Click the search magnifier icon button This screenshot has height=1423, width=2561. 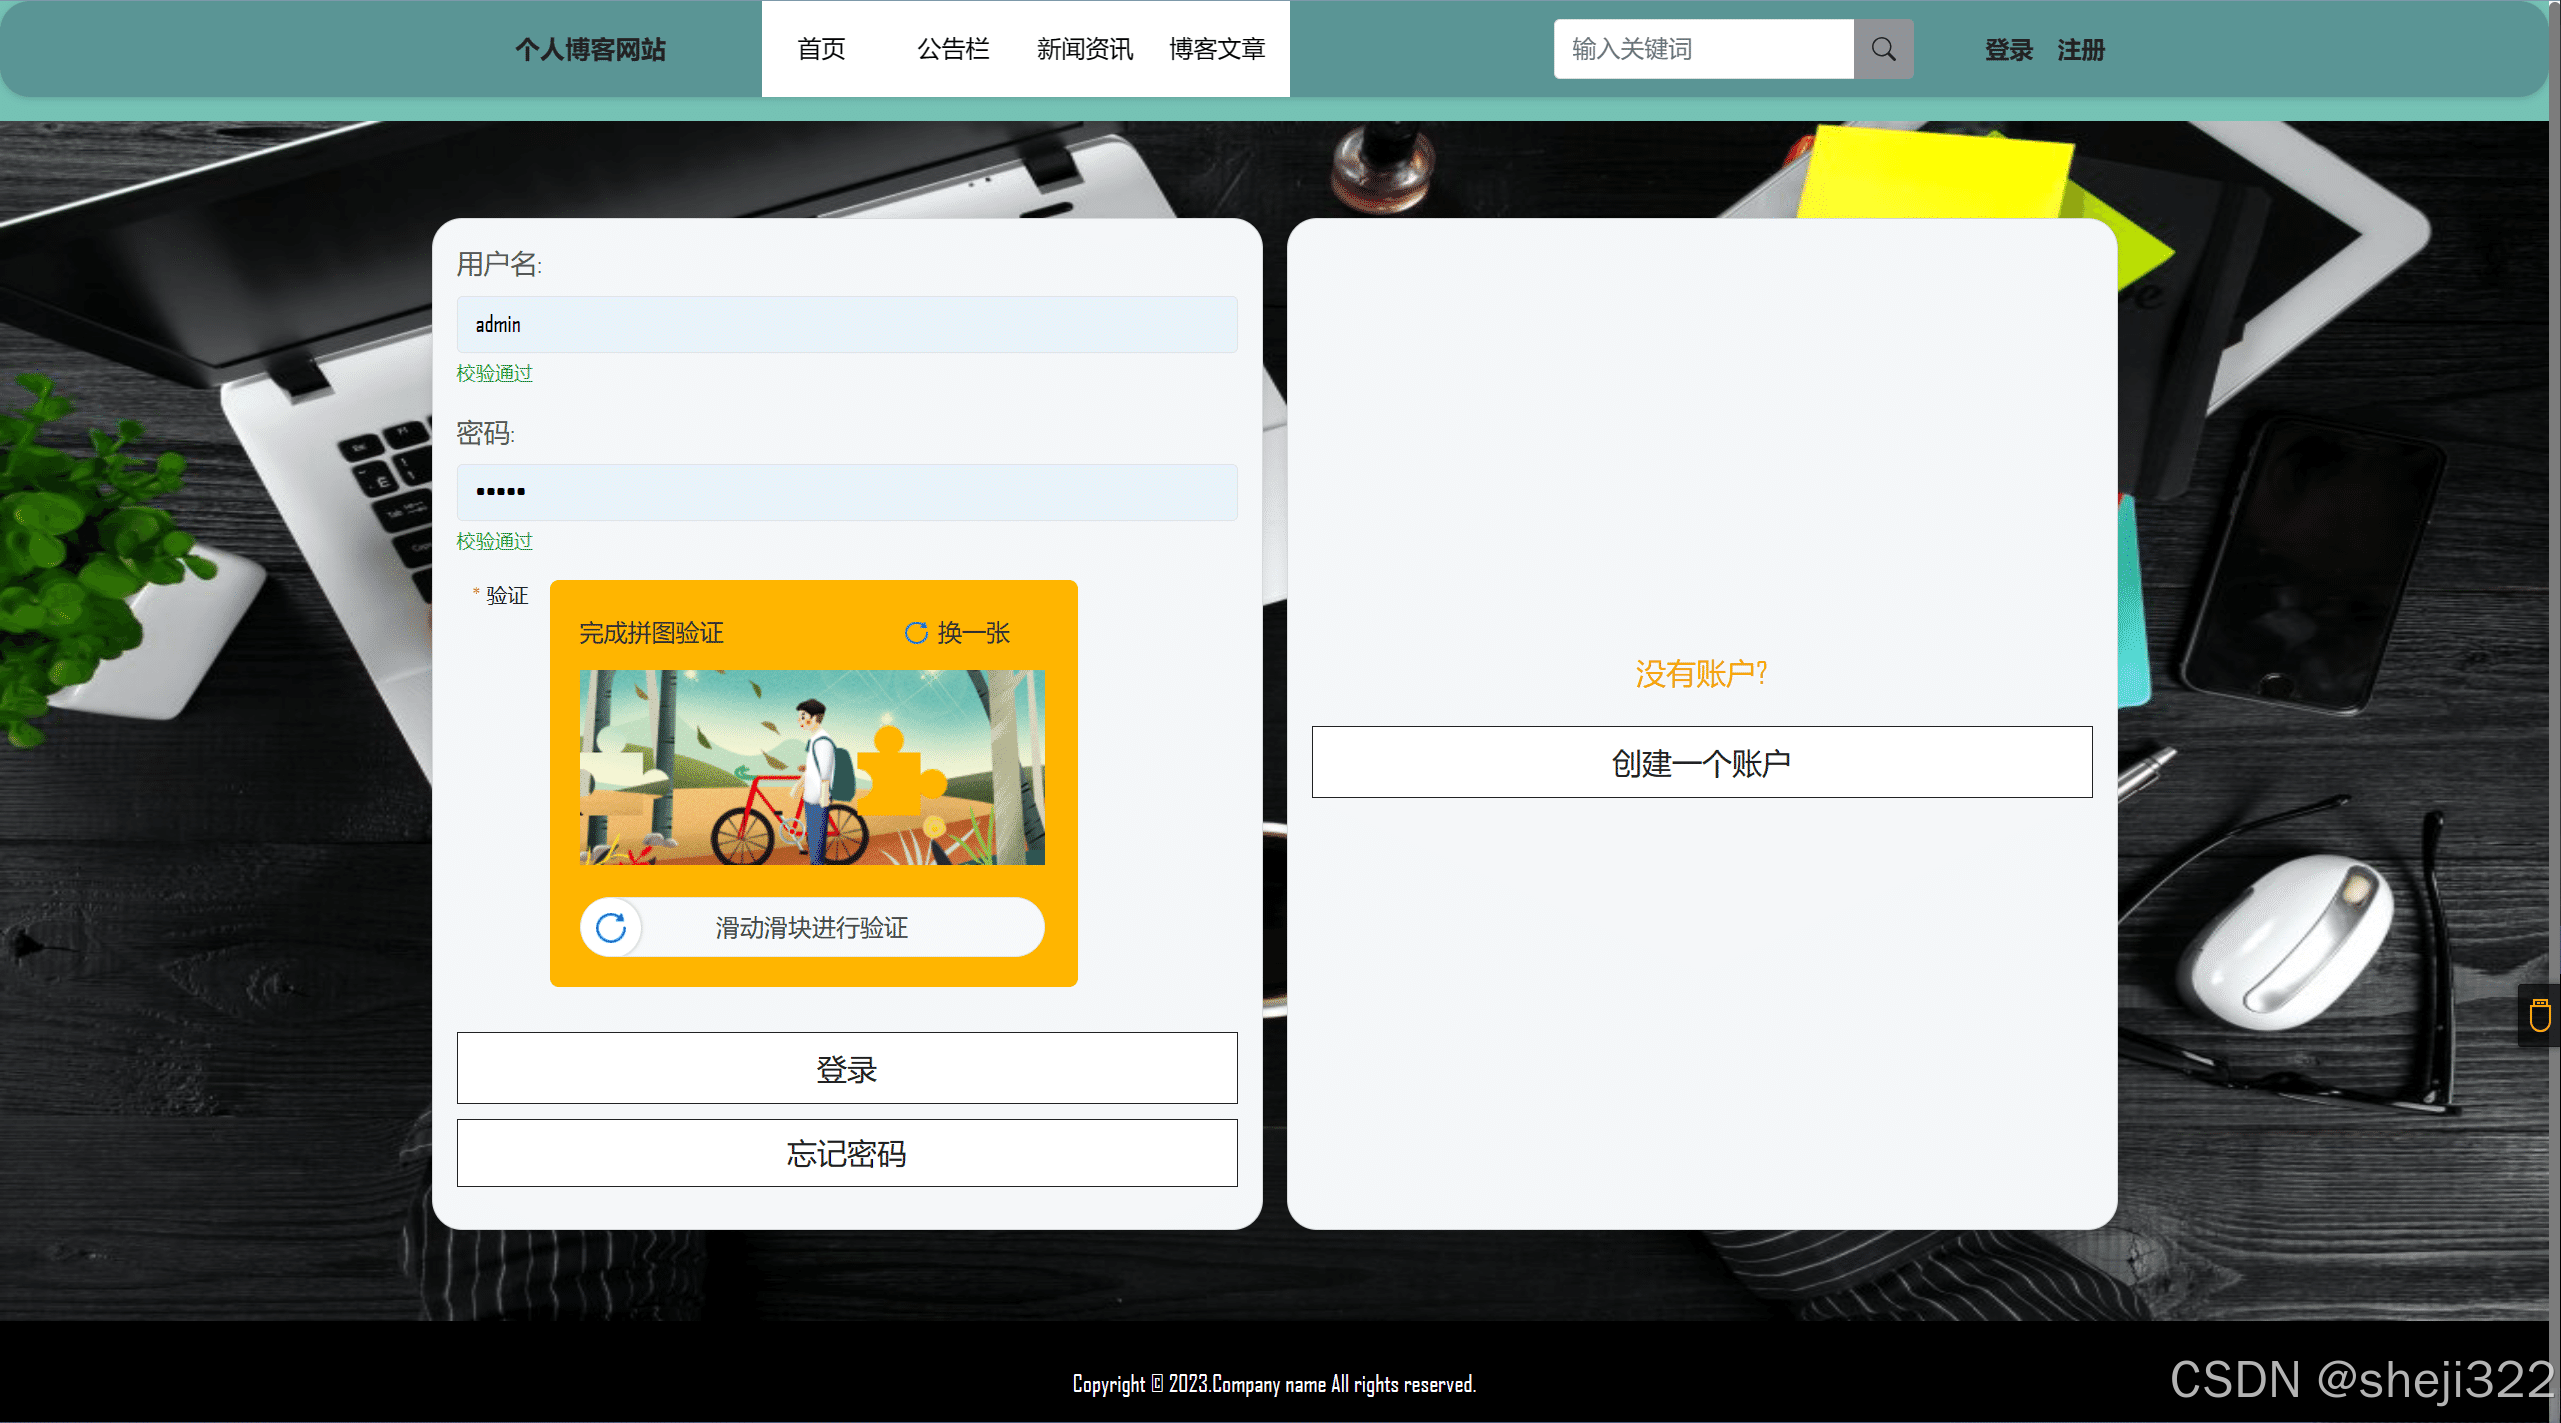point(1883,49)
